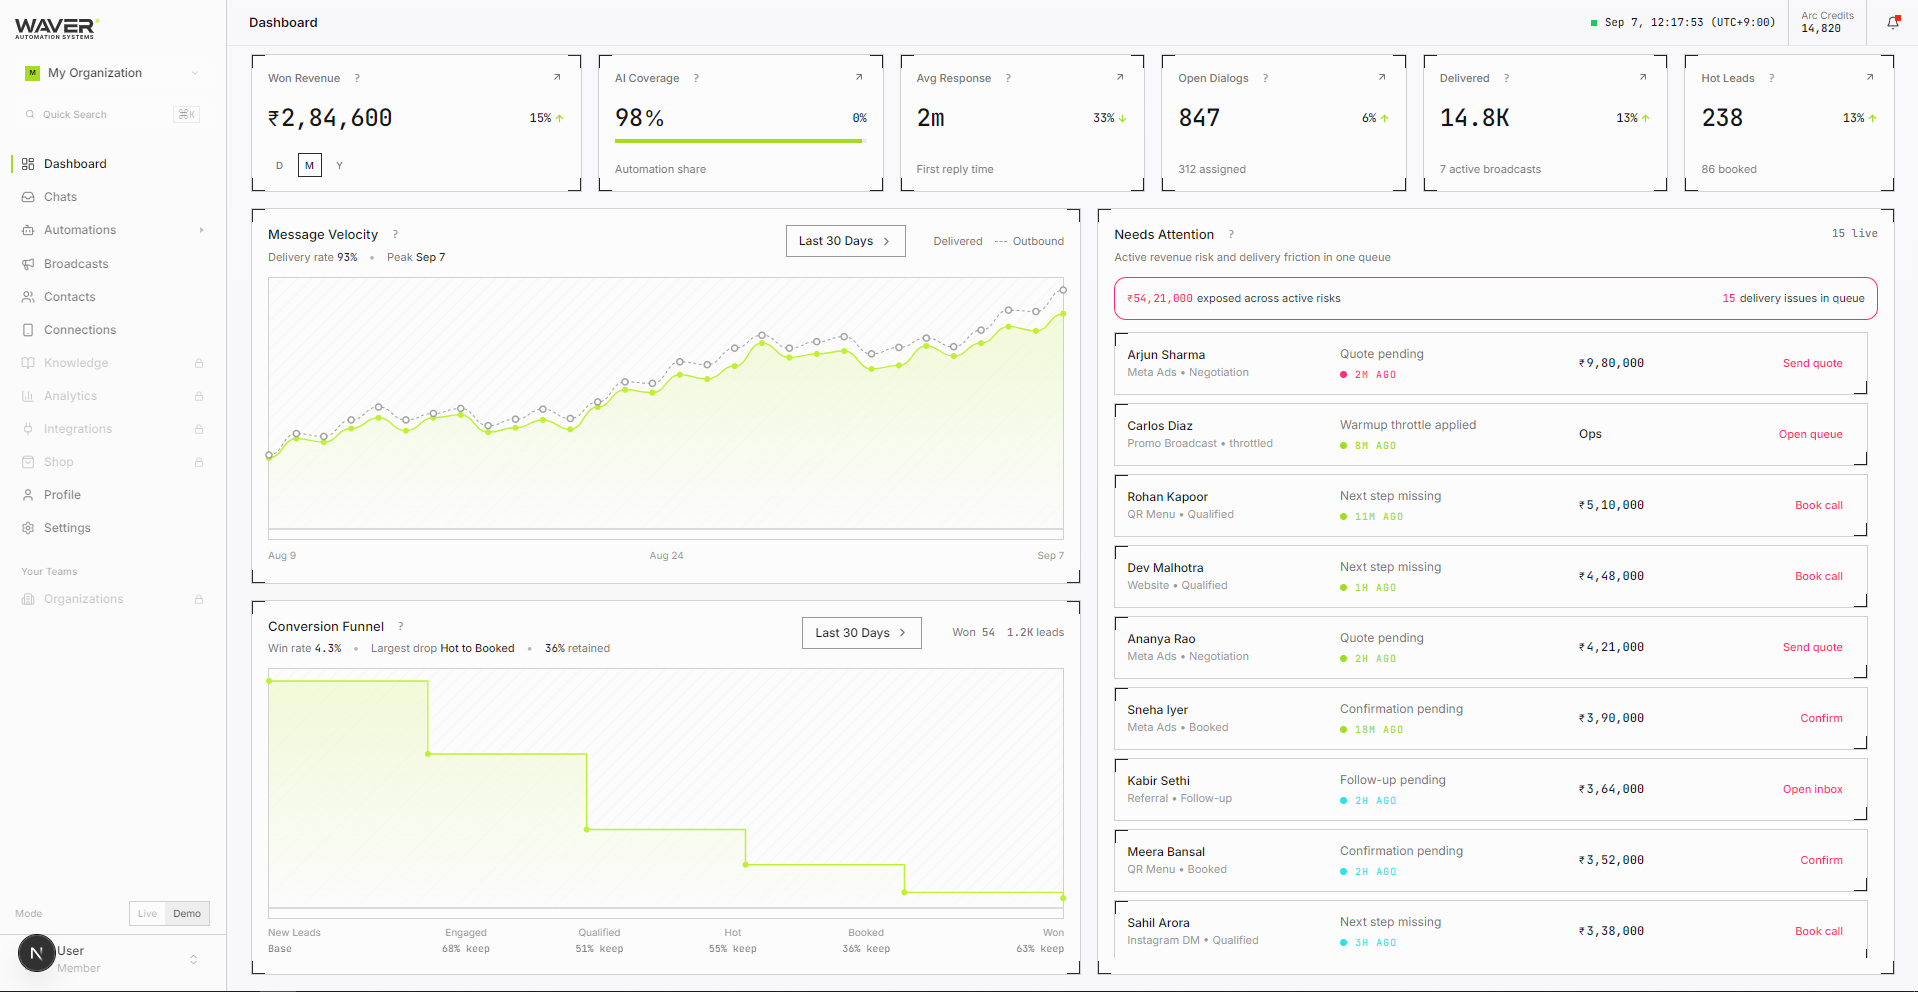Click the Profile person icon
Image resolution: width=1918 pixels, height=992 pixels.
(28, 495)
